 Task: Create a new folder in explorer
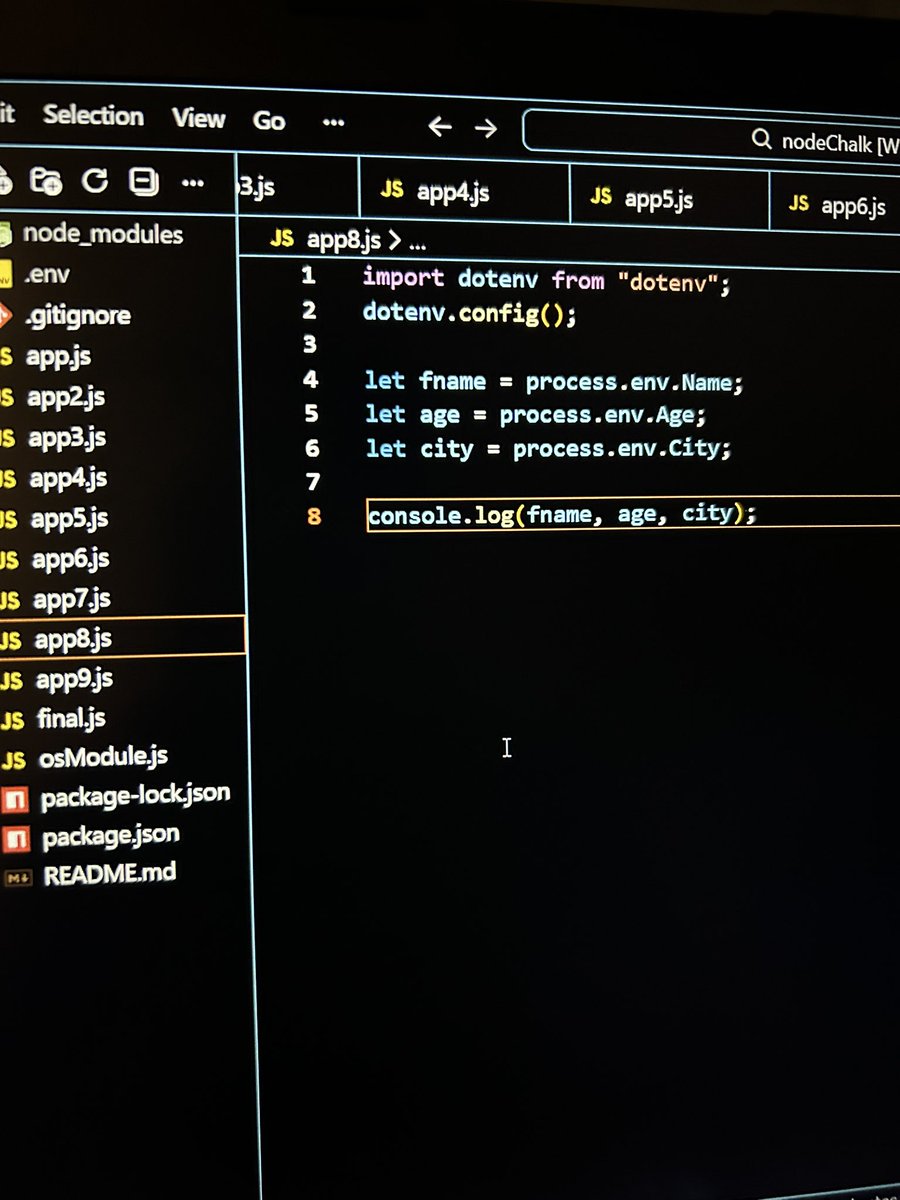click(46, 181)
